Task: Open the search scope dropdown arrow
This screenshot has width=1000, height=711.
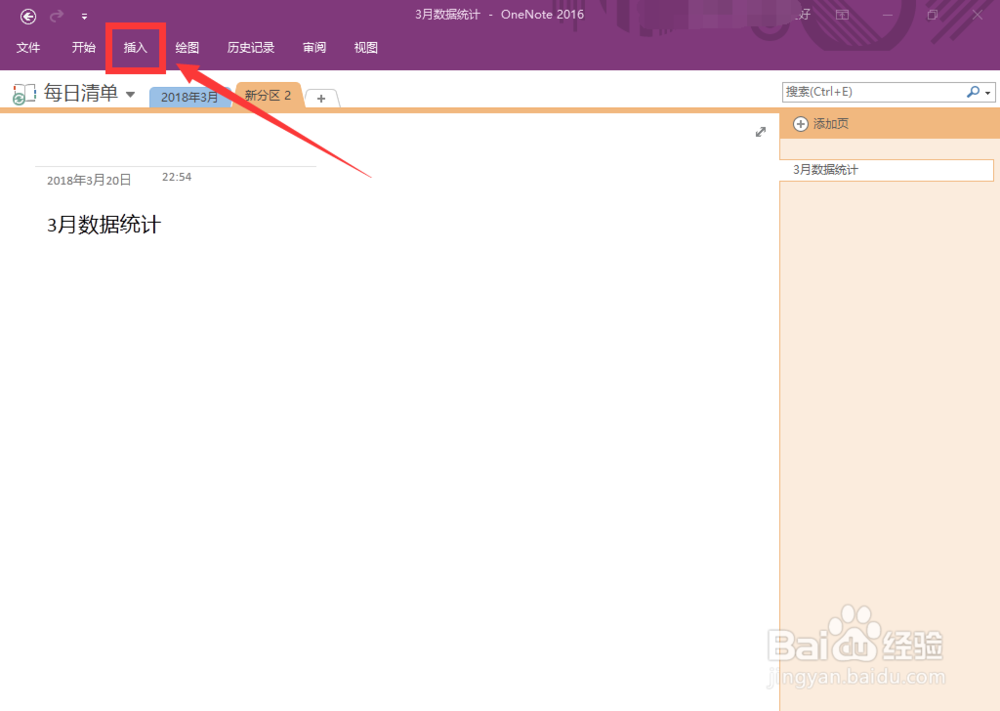Action: (x=988, y=91)
